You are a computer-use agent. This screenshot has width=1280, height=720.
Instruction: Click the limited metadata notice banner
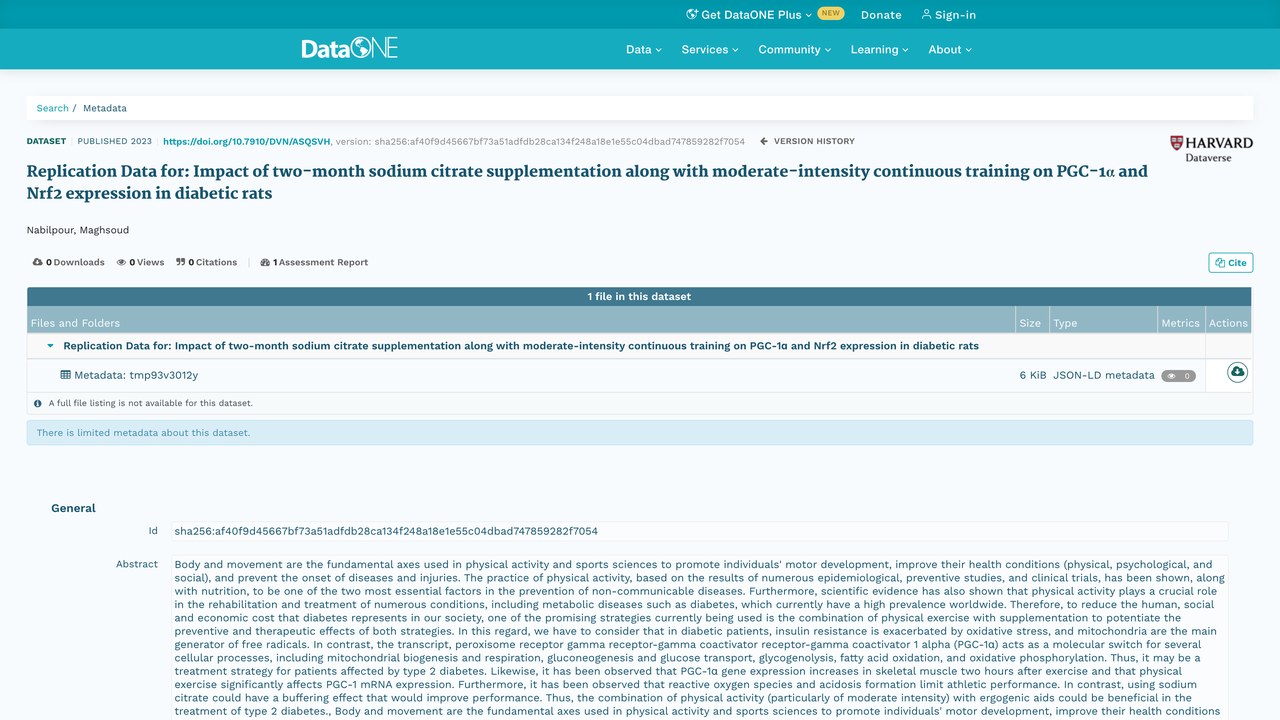(640, 433)
